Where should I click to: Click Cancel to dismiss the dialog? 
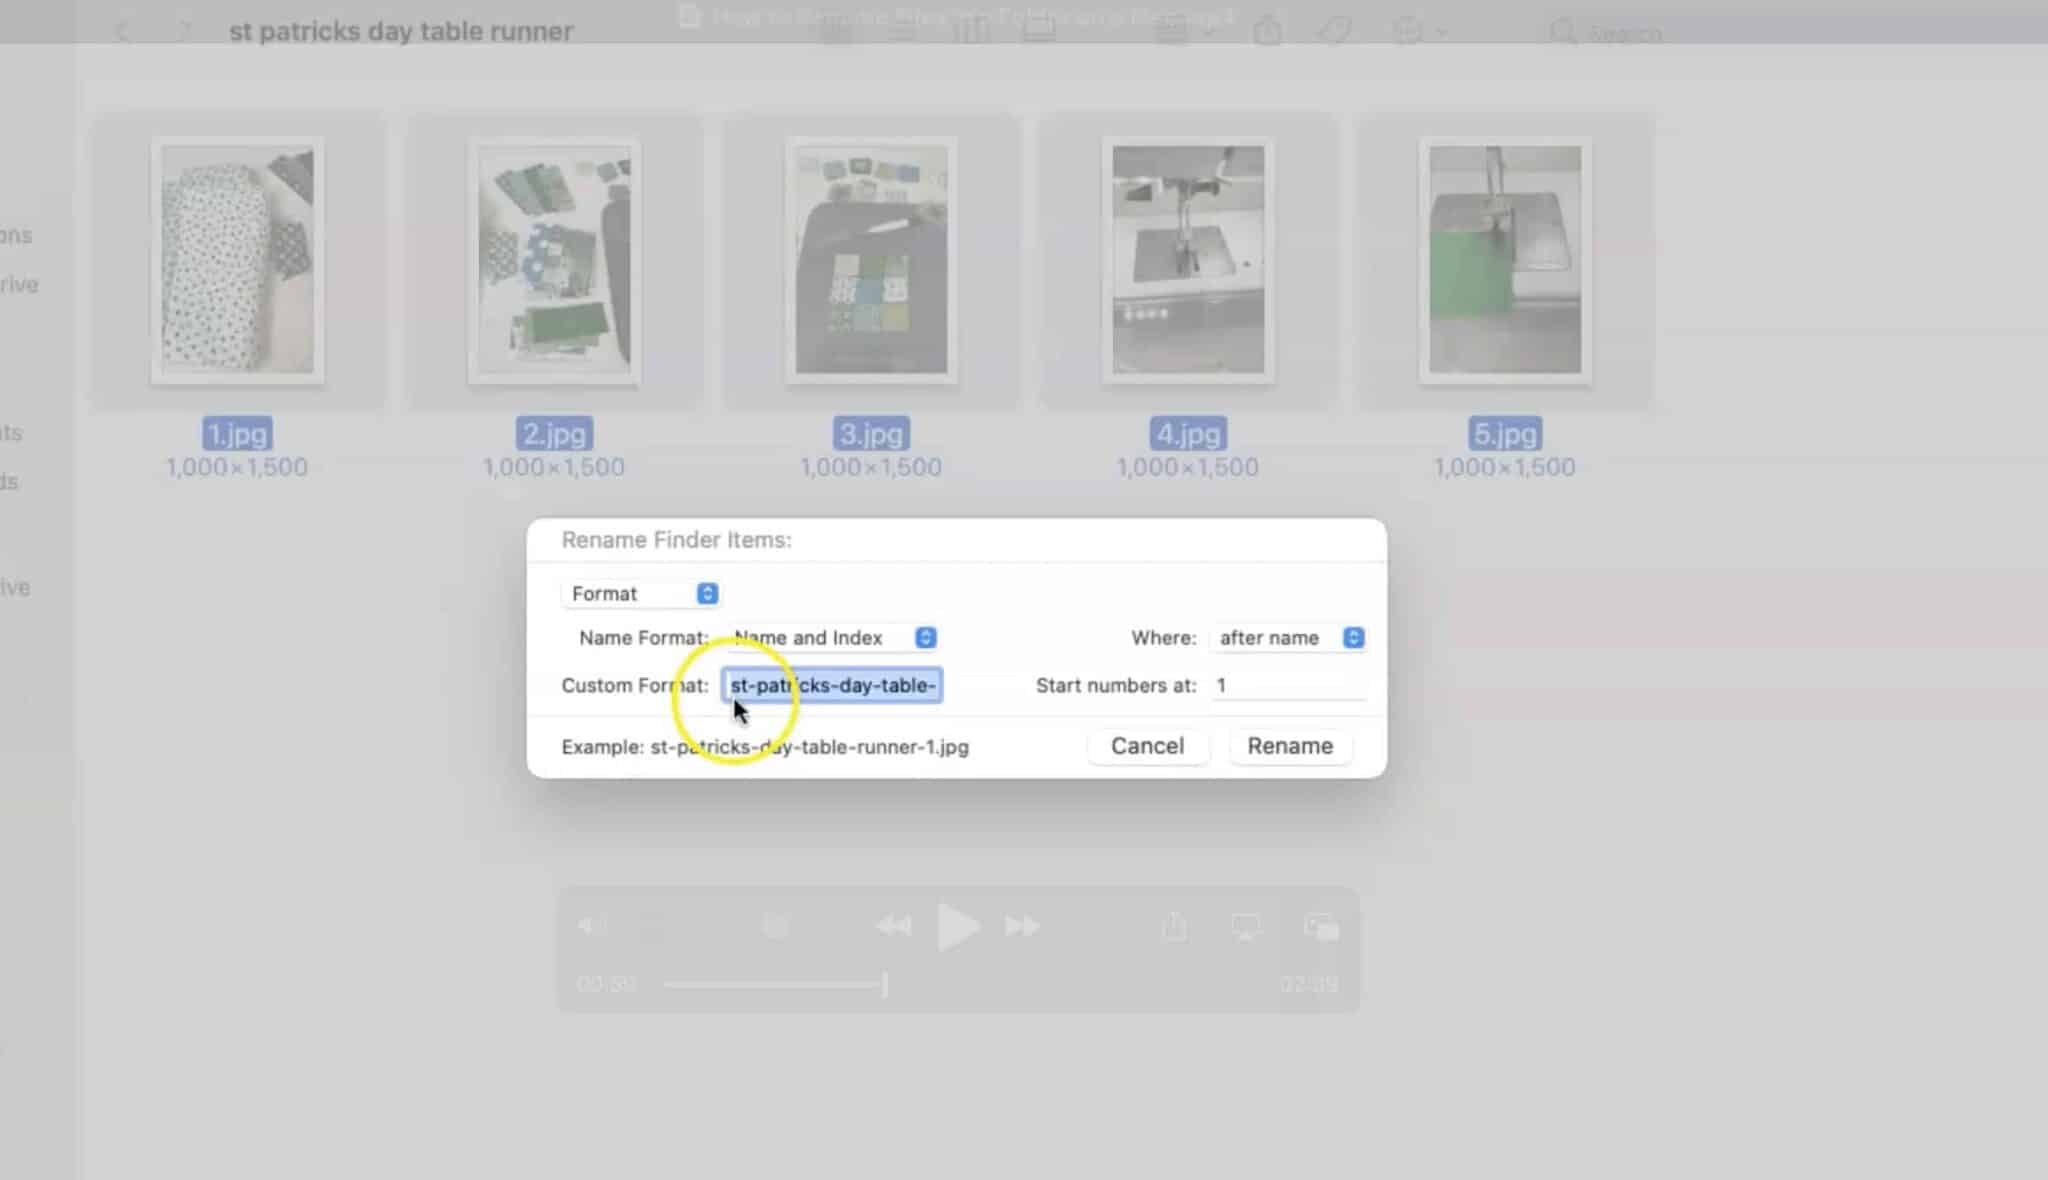[1148, 745]
